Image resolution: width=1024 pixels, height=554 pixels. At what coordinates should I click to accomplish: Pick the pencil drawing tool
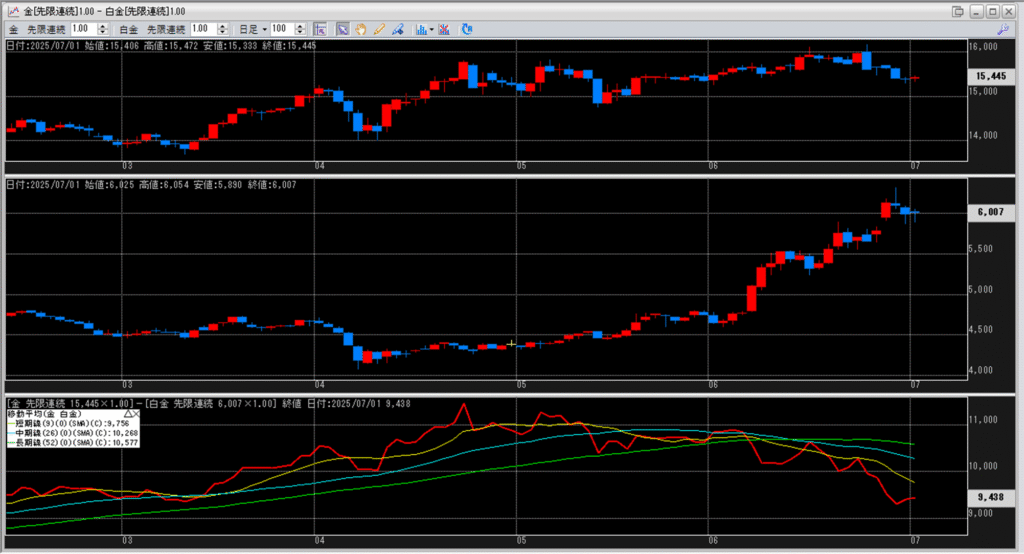click(379, 29)
